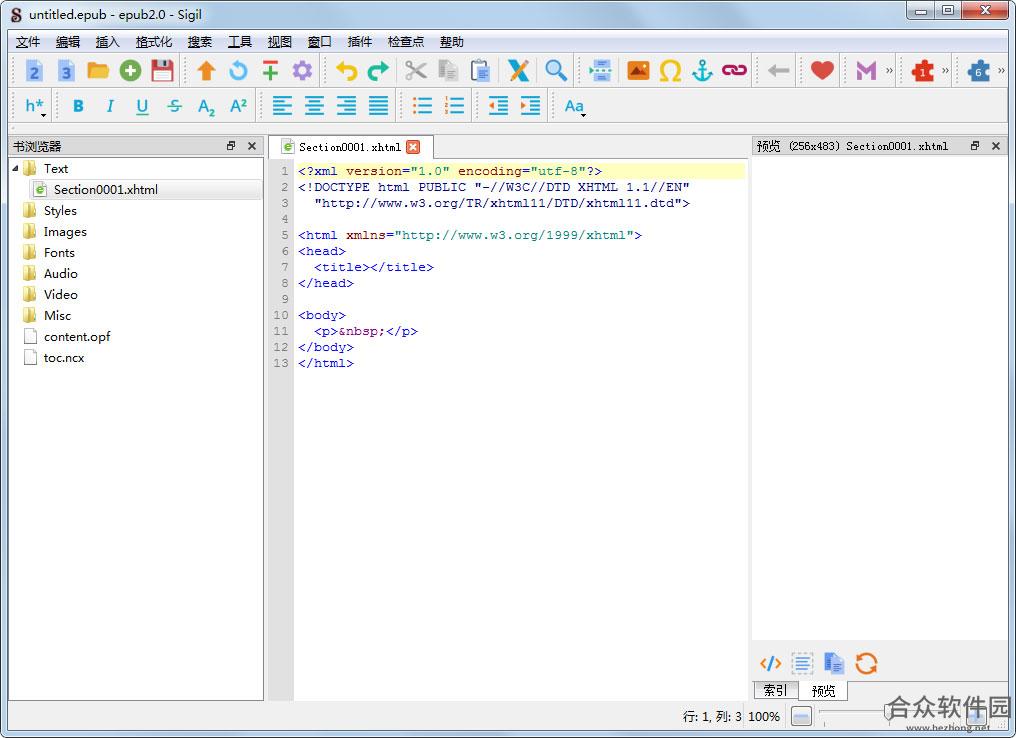Decrease indent level
1016x738 pixels.
(x=498, y=106)
